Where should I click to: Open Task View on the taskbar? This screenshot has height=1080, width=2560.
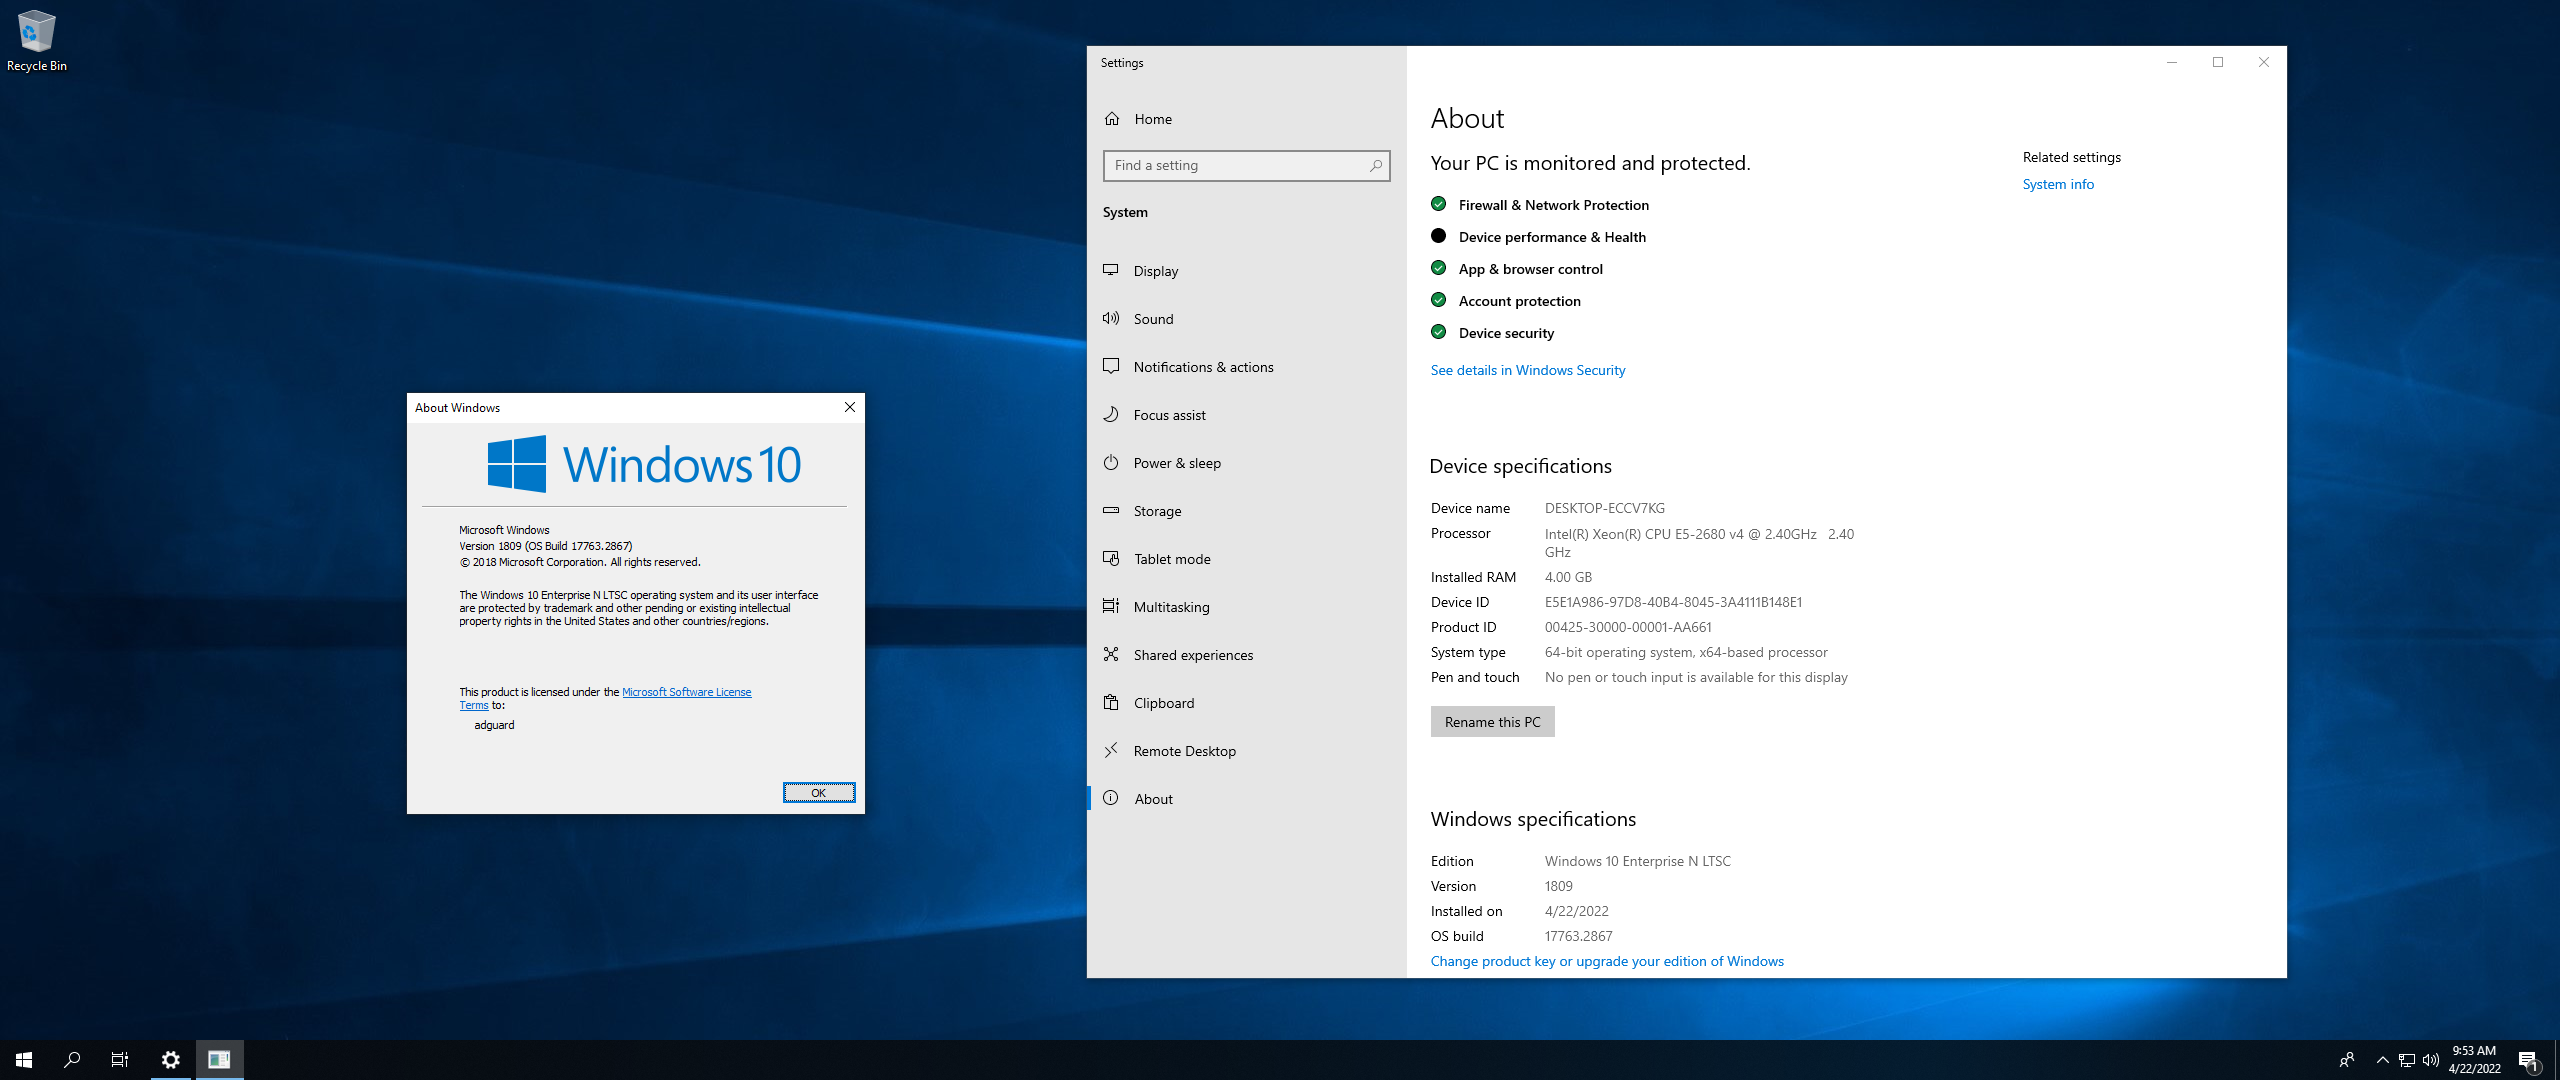pyautogui.click(x=120, y=1060)
